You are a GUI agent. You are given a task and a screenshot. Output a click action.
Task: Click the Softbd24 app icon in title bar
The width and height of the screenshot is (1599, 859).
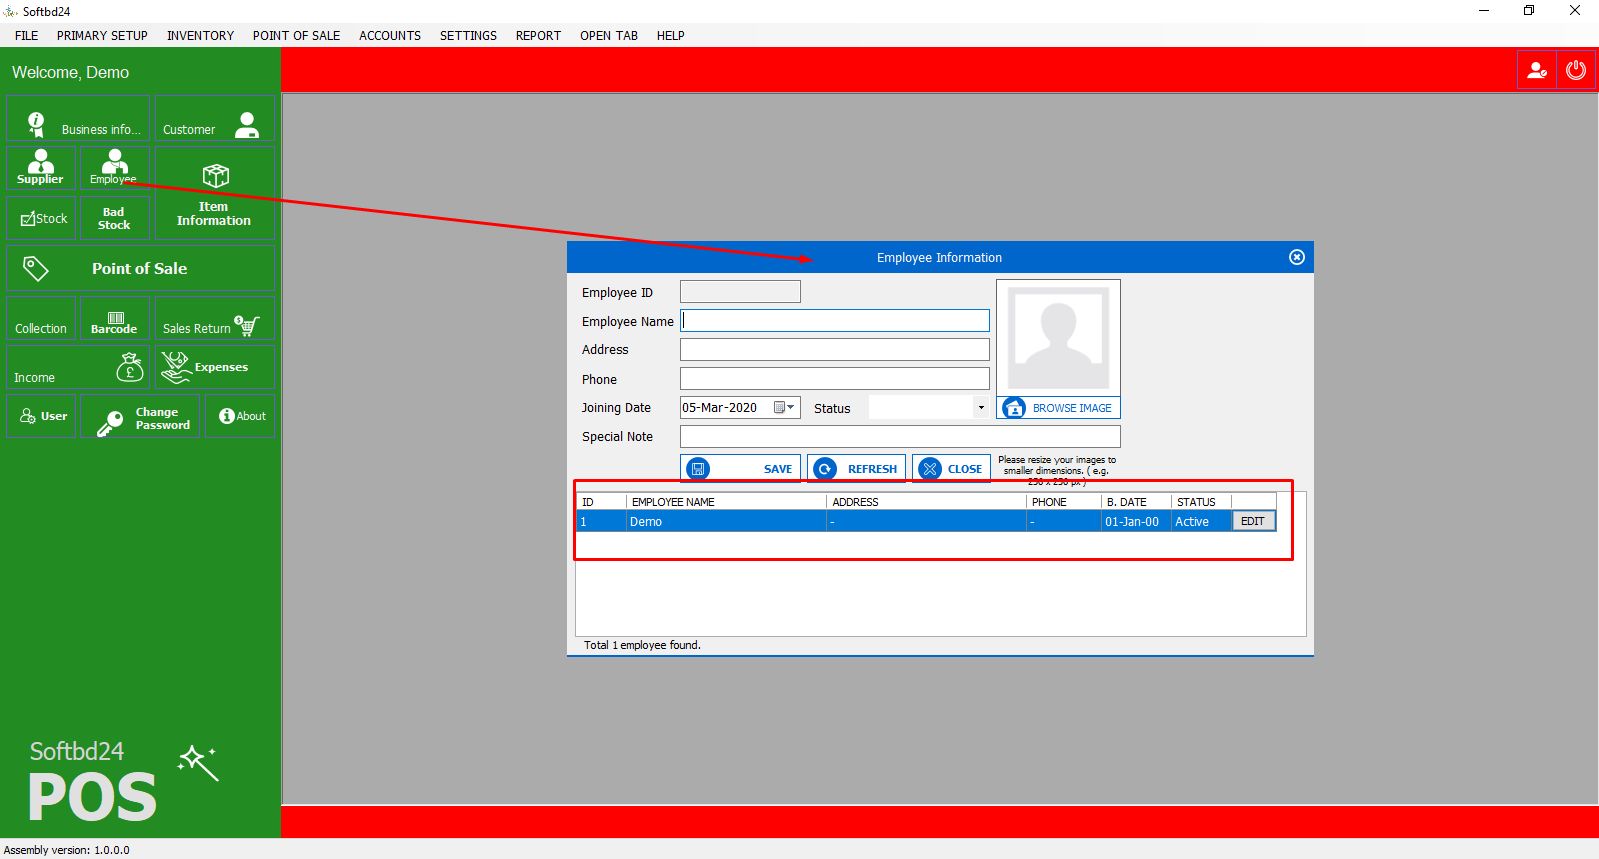(x=11, y=11)
